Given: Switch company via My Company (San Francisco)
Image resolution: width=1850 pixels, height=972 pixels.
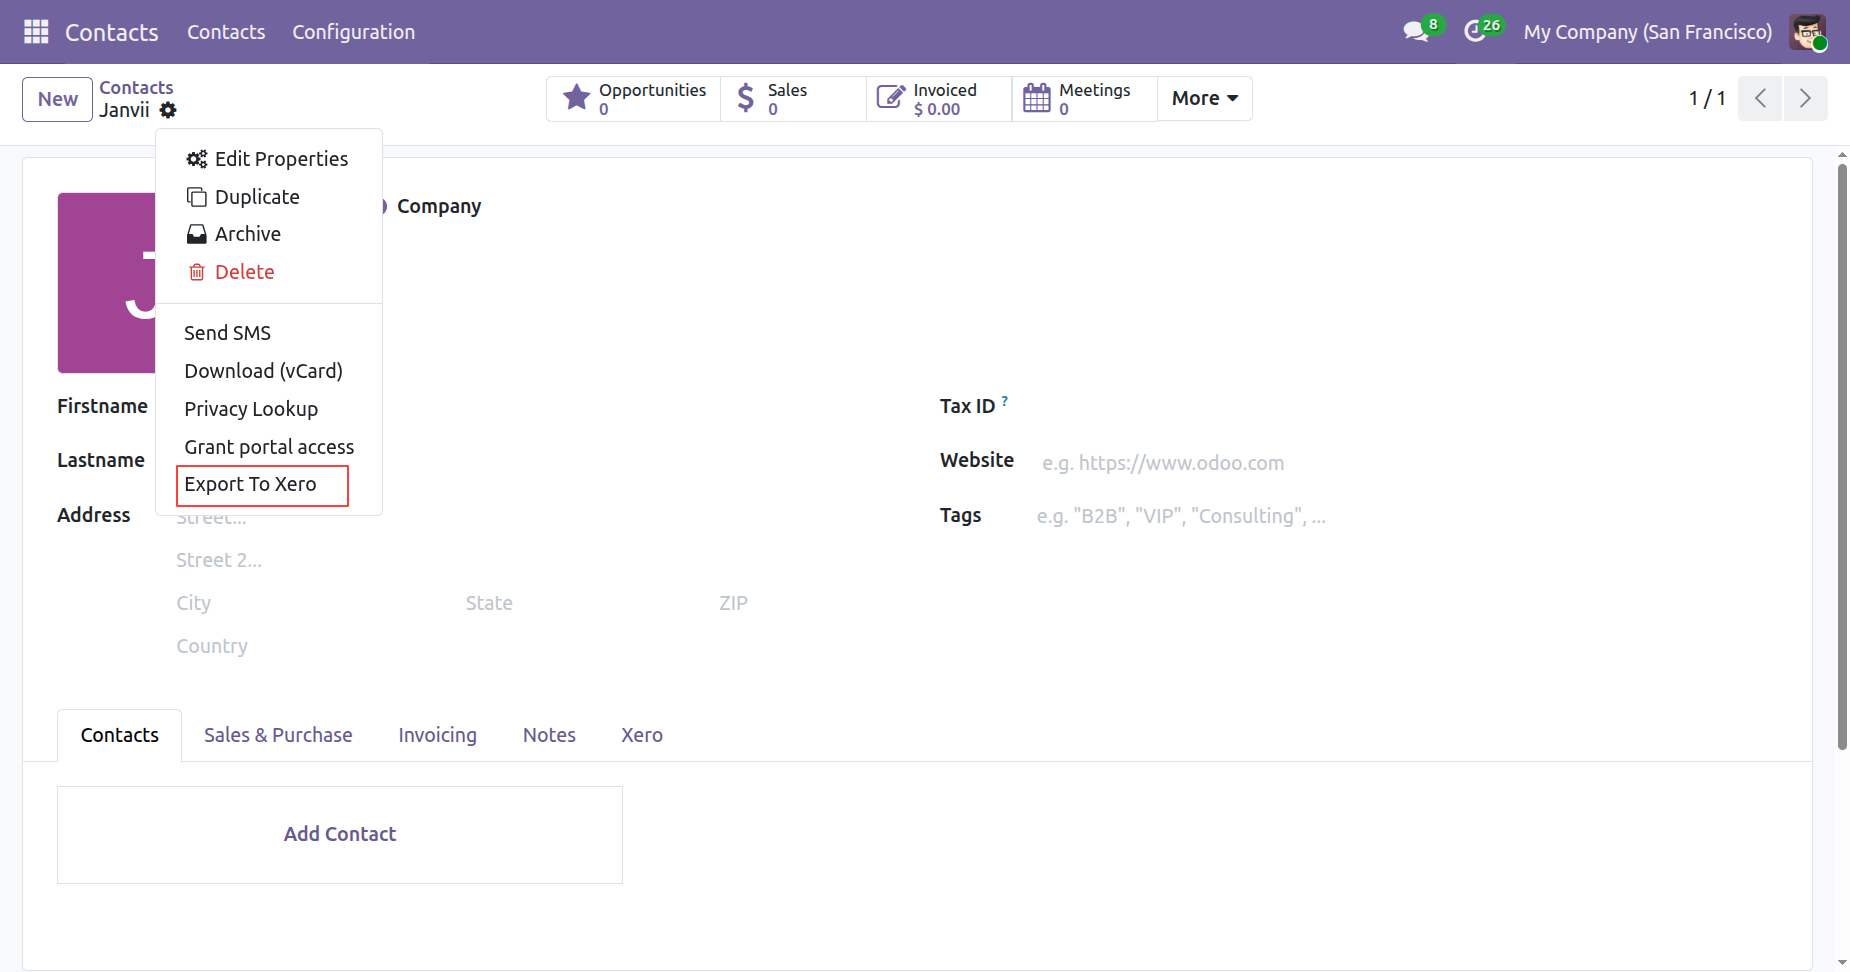Looking at the screenshot, I should tap(1647, 32).
